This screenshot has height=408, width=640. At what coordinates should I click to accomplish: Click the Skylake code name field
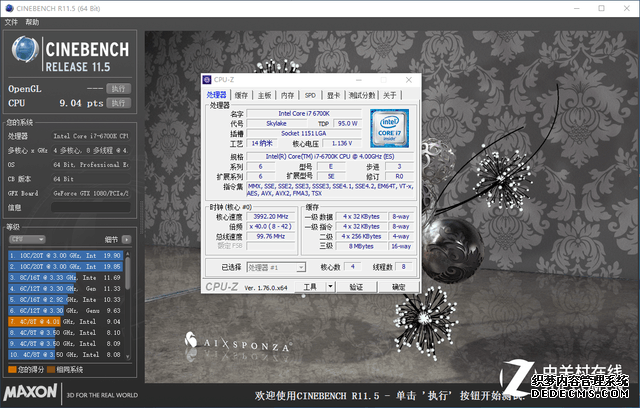click(276, 123)
